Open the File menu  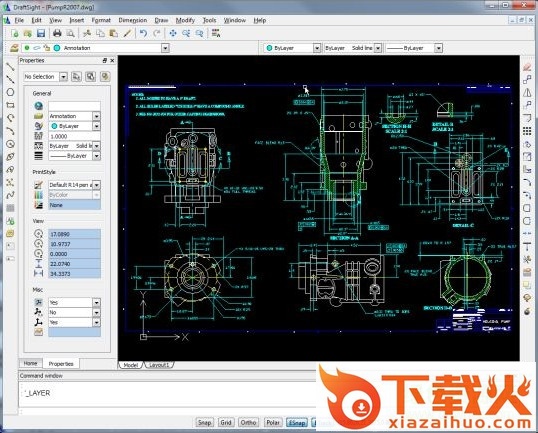pos(19,20)
